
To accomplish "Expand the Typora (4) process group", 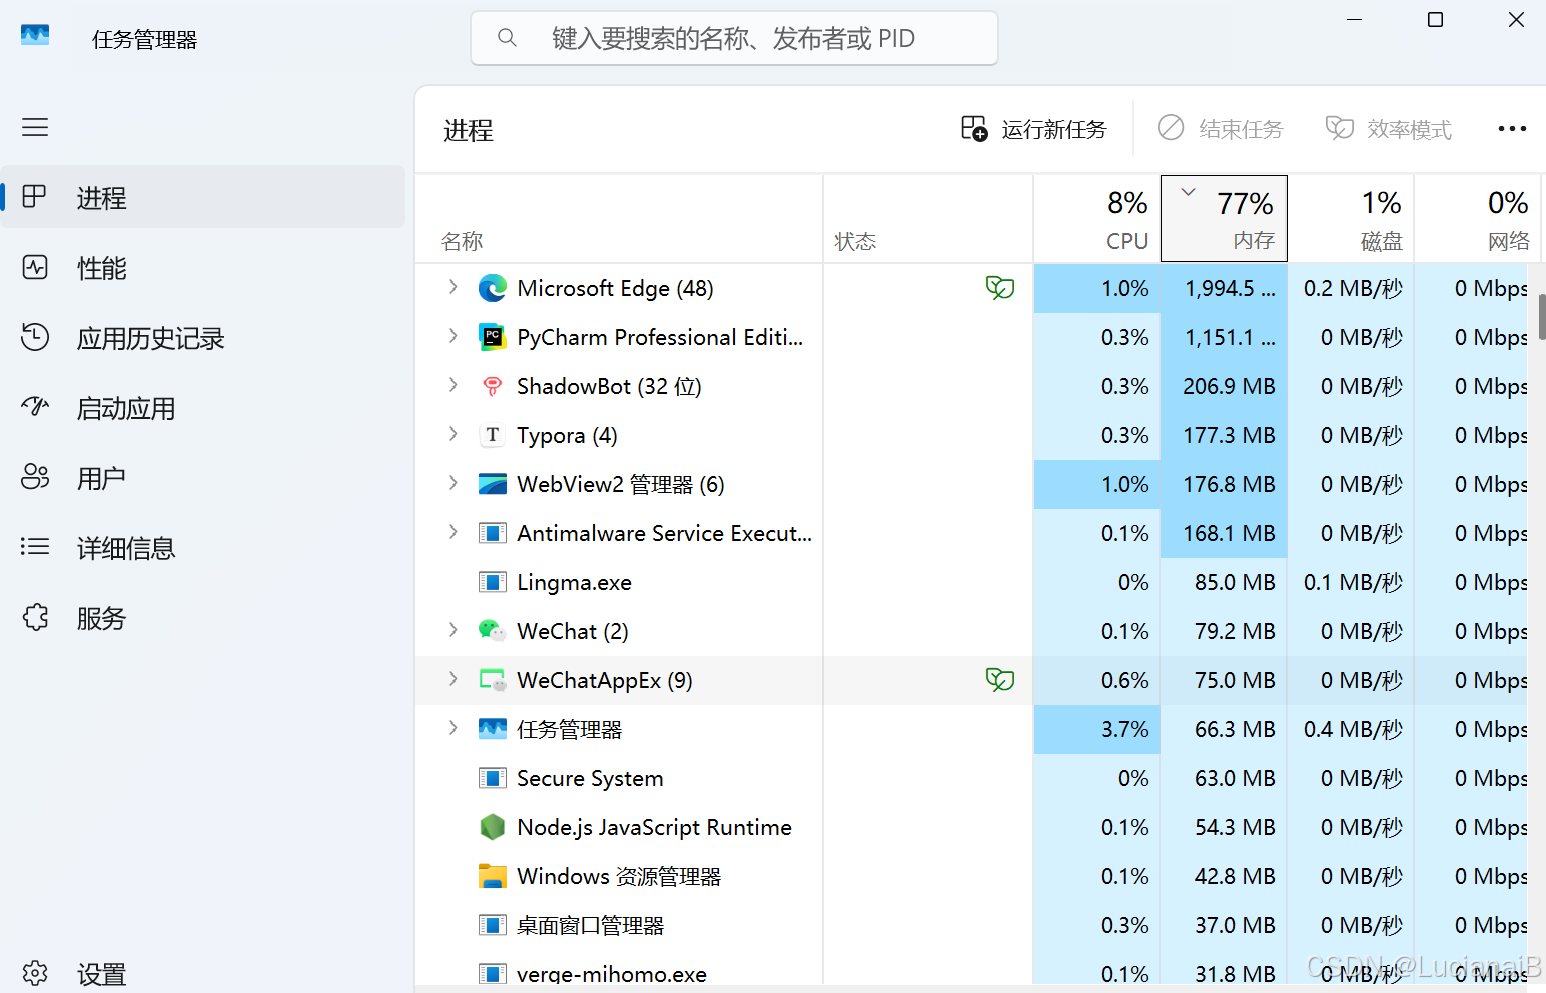I will pyautogui.click(x=453, y=434).
